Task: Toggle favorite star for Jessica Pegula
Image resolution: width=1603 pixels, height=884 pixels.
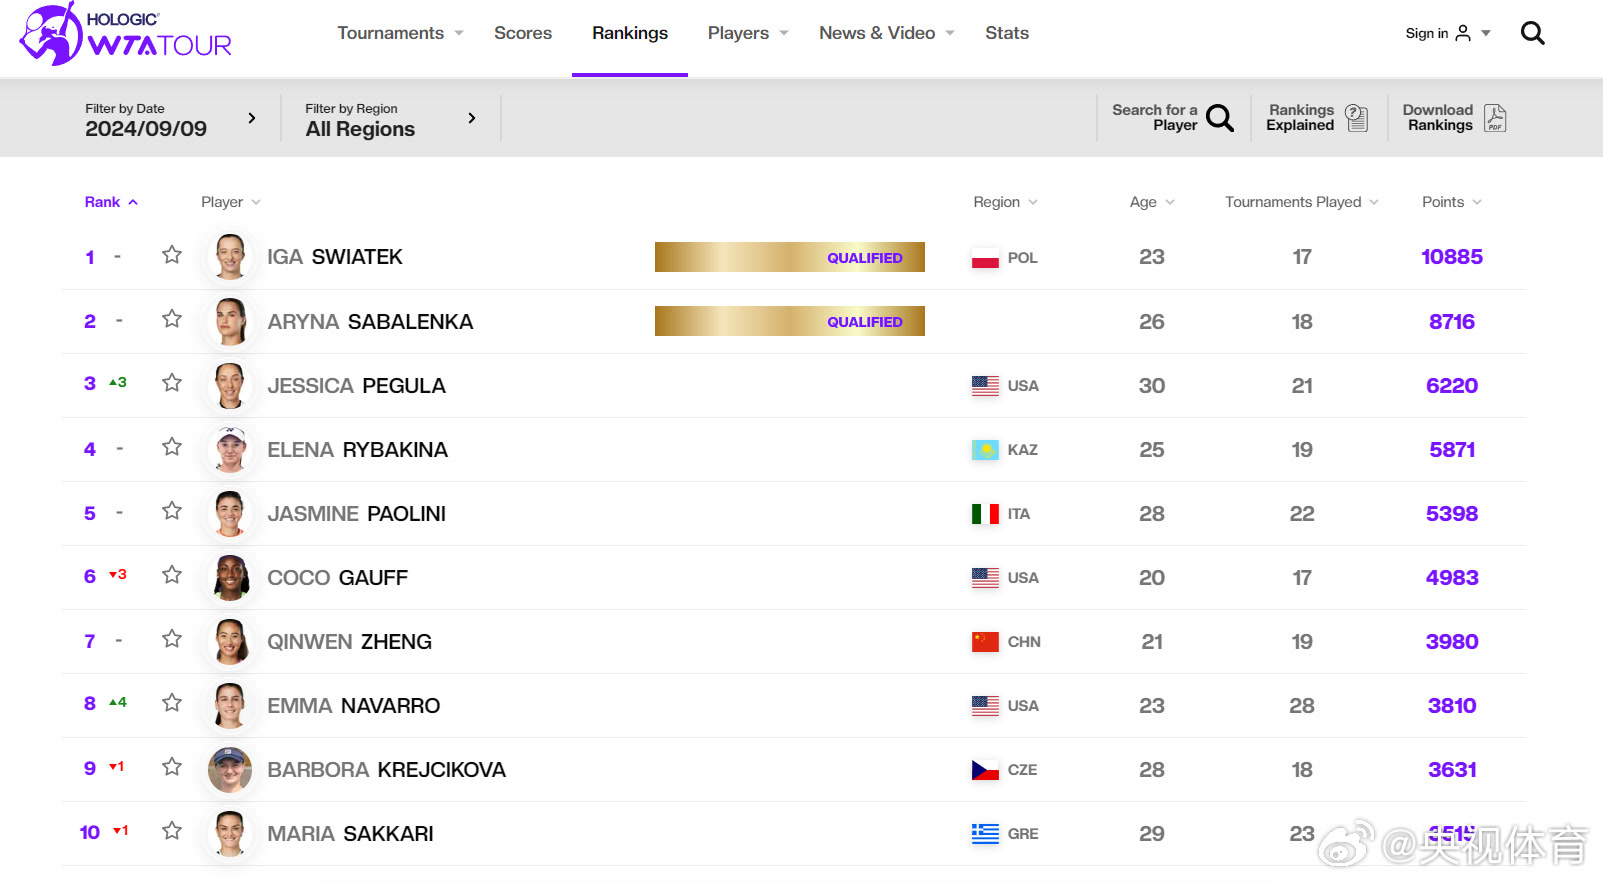Action: (172, 383)
